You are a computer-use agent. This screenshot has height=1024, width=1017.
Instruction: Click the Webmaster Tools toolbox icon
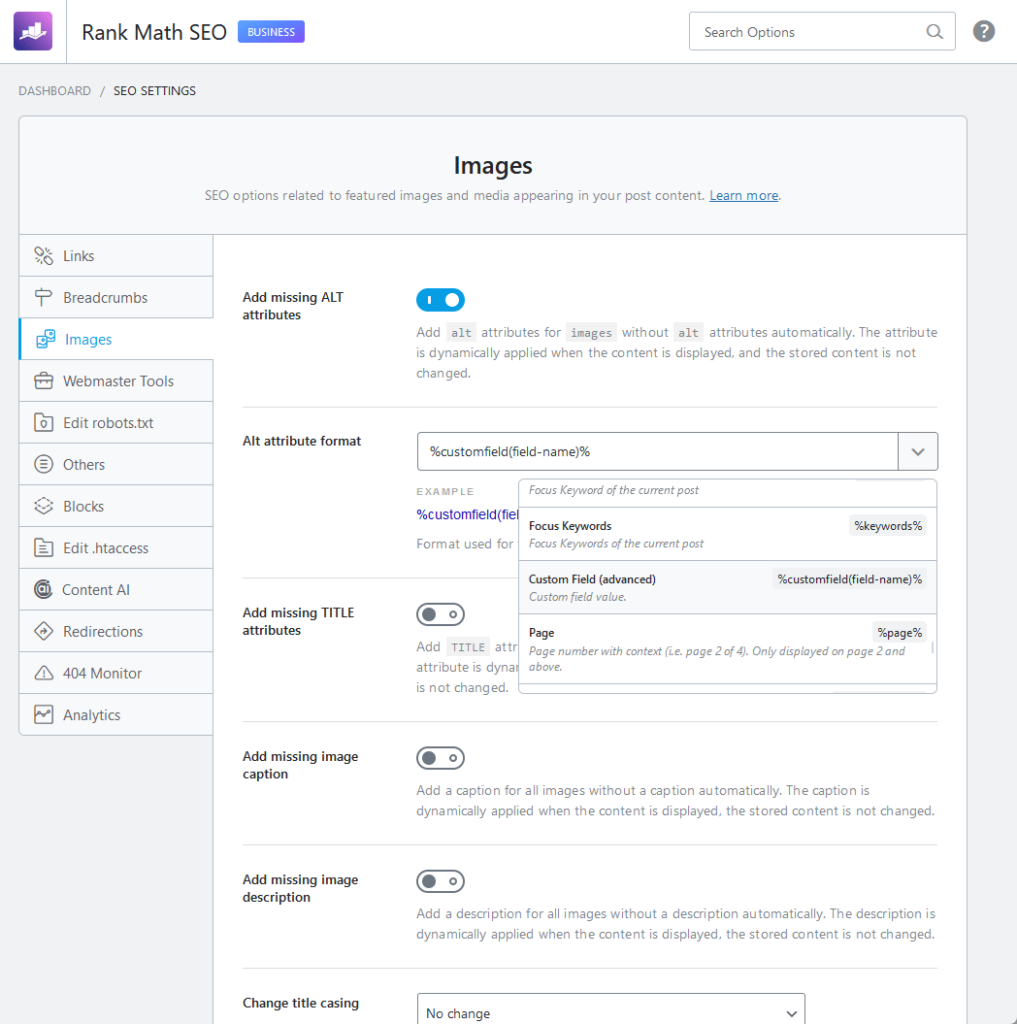(43, 381)
